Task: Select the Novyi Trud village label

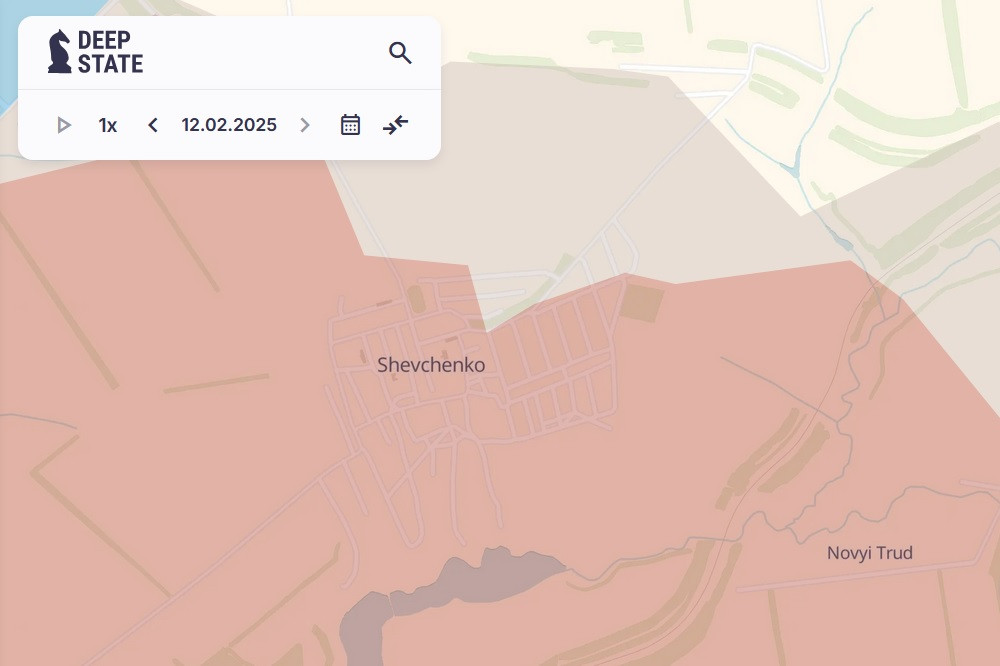Action: [x=869, y=553]
